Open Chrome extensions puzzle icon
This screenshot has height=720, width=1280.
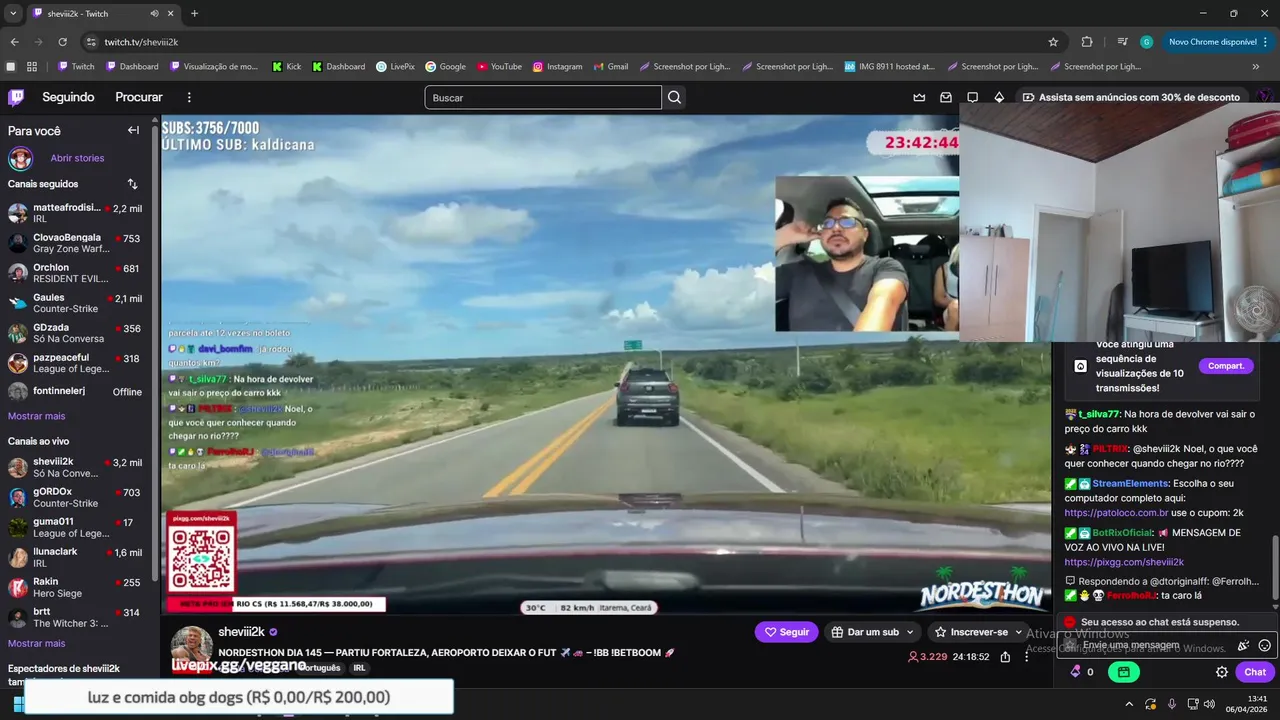[1087, 42]
